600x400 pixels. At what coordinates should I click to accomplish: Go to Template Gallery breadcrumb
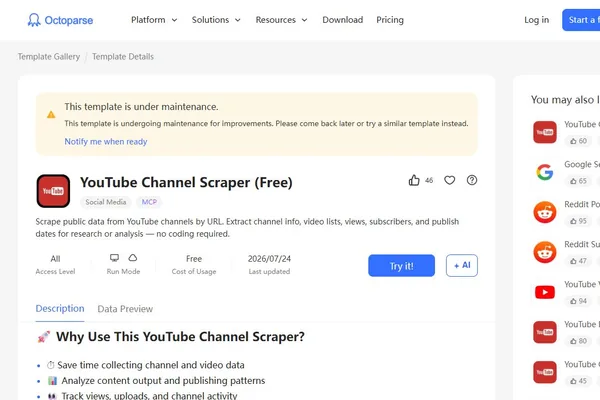pyautogui.click(x=49, y=57)
